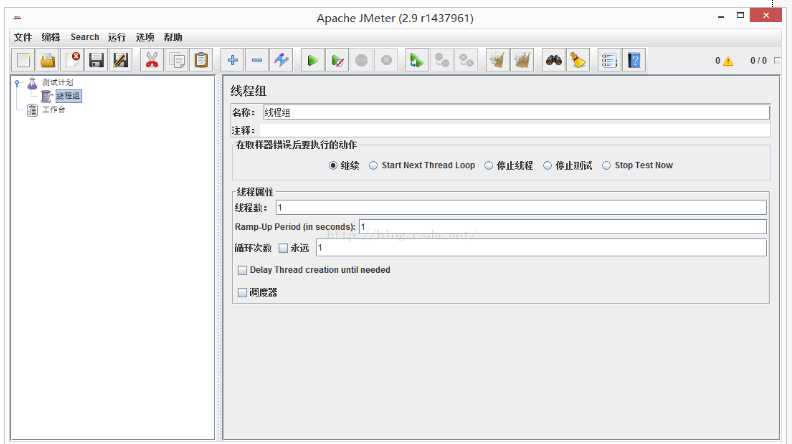Enable the 调度器 checkbox
The width and height of the screenshot is (792, 444).
coord(242,292)
